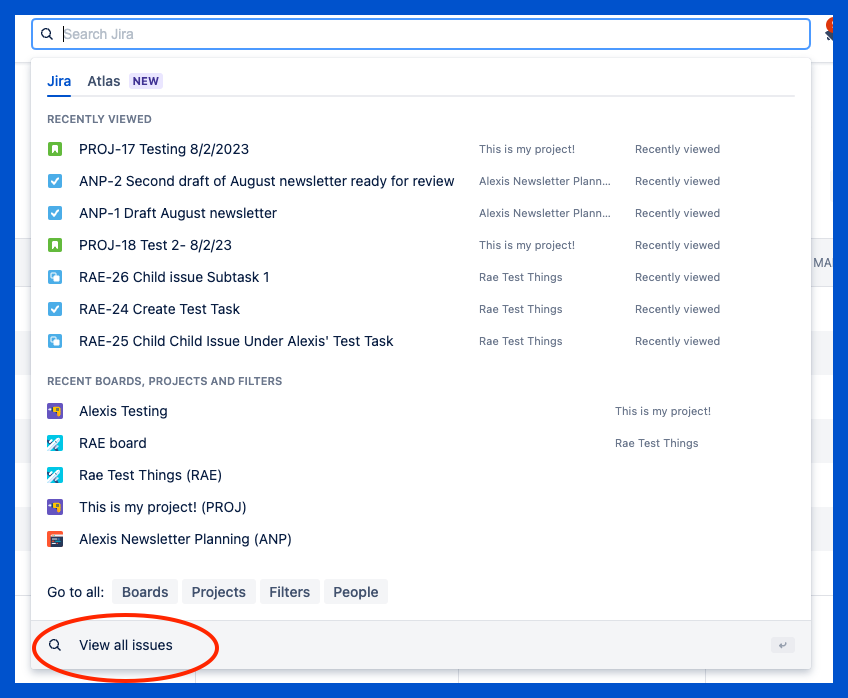Open PROJ-18 Test 2- 8/2/23
The width and height of the screenshot is (848, 698).
coord(155,245)
